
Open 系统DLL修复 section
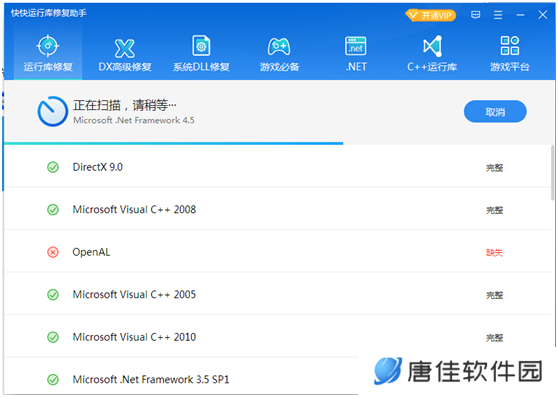[x=201, y=53]
